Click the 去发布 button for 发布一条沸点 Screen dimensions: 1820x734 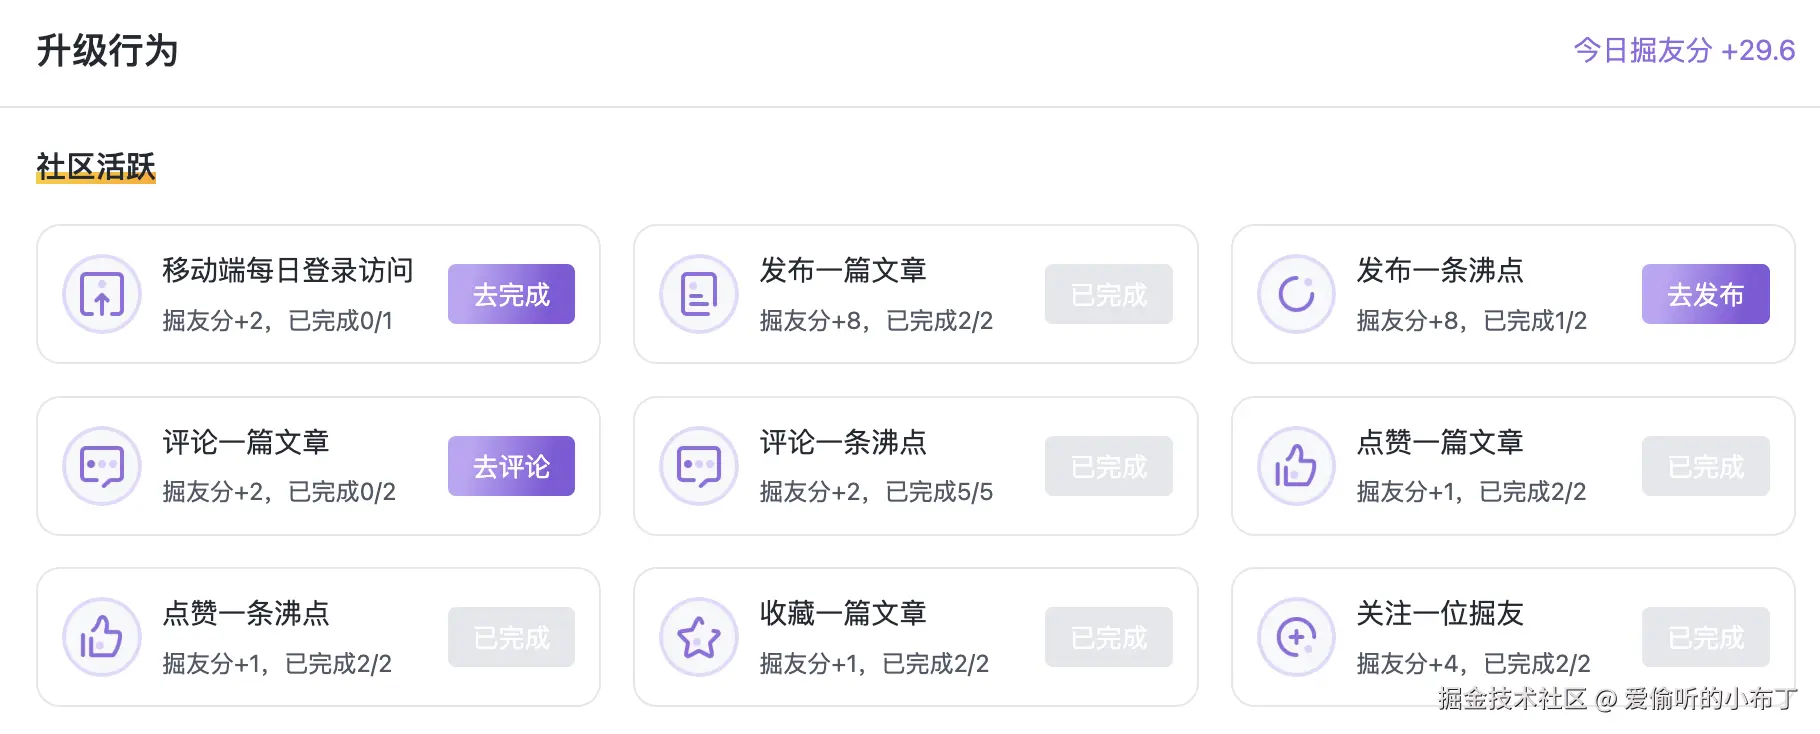[x=1705, y=294]
